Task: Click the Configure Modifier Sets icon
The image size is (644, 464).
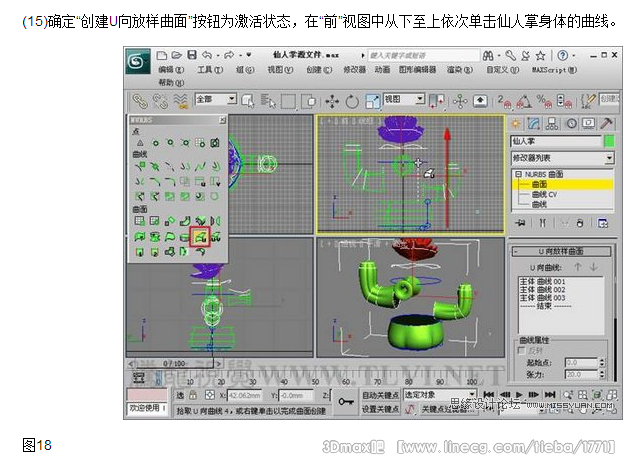Action: click(603, 223)
